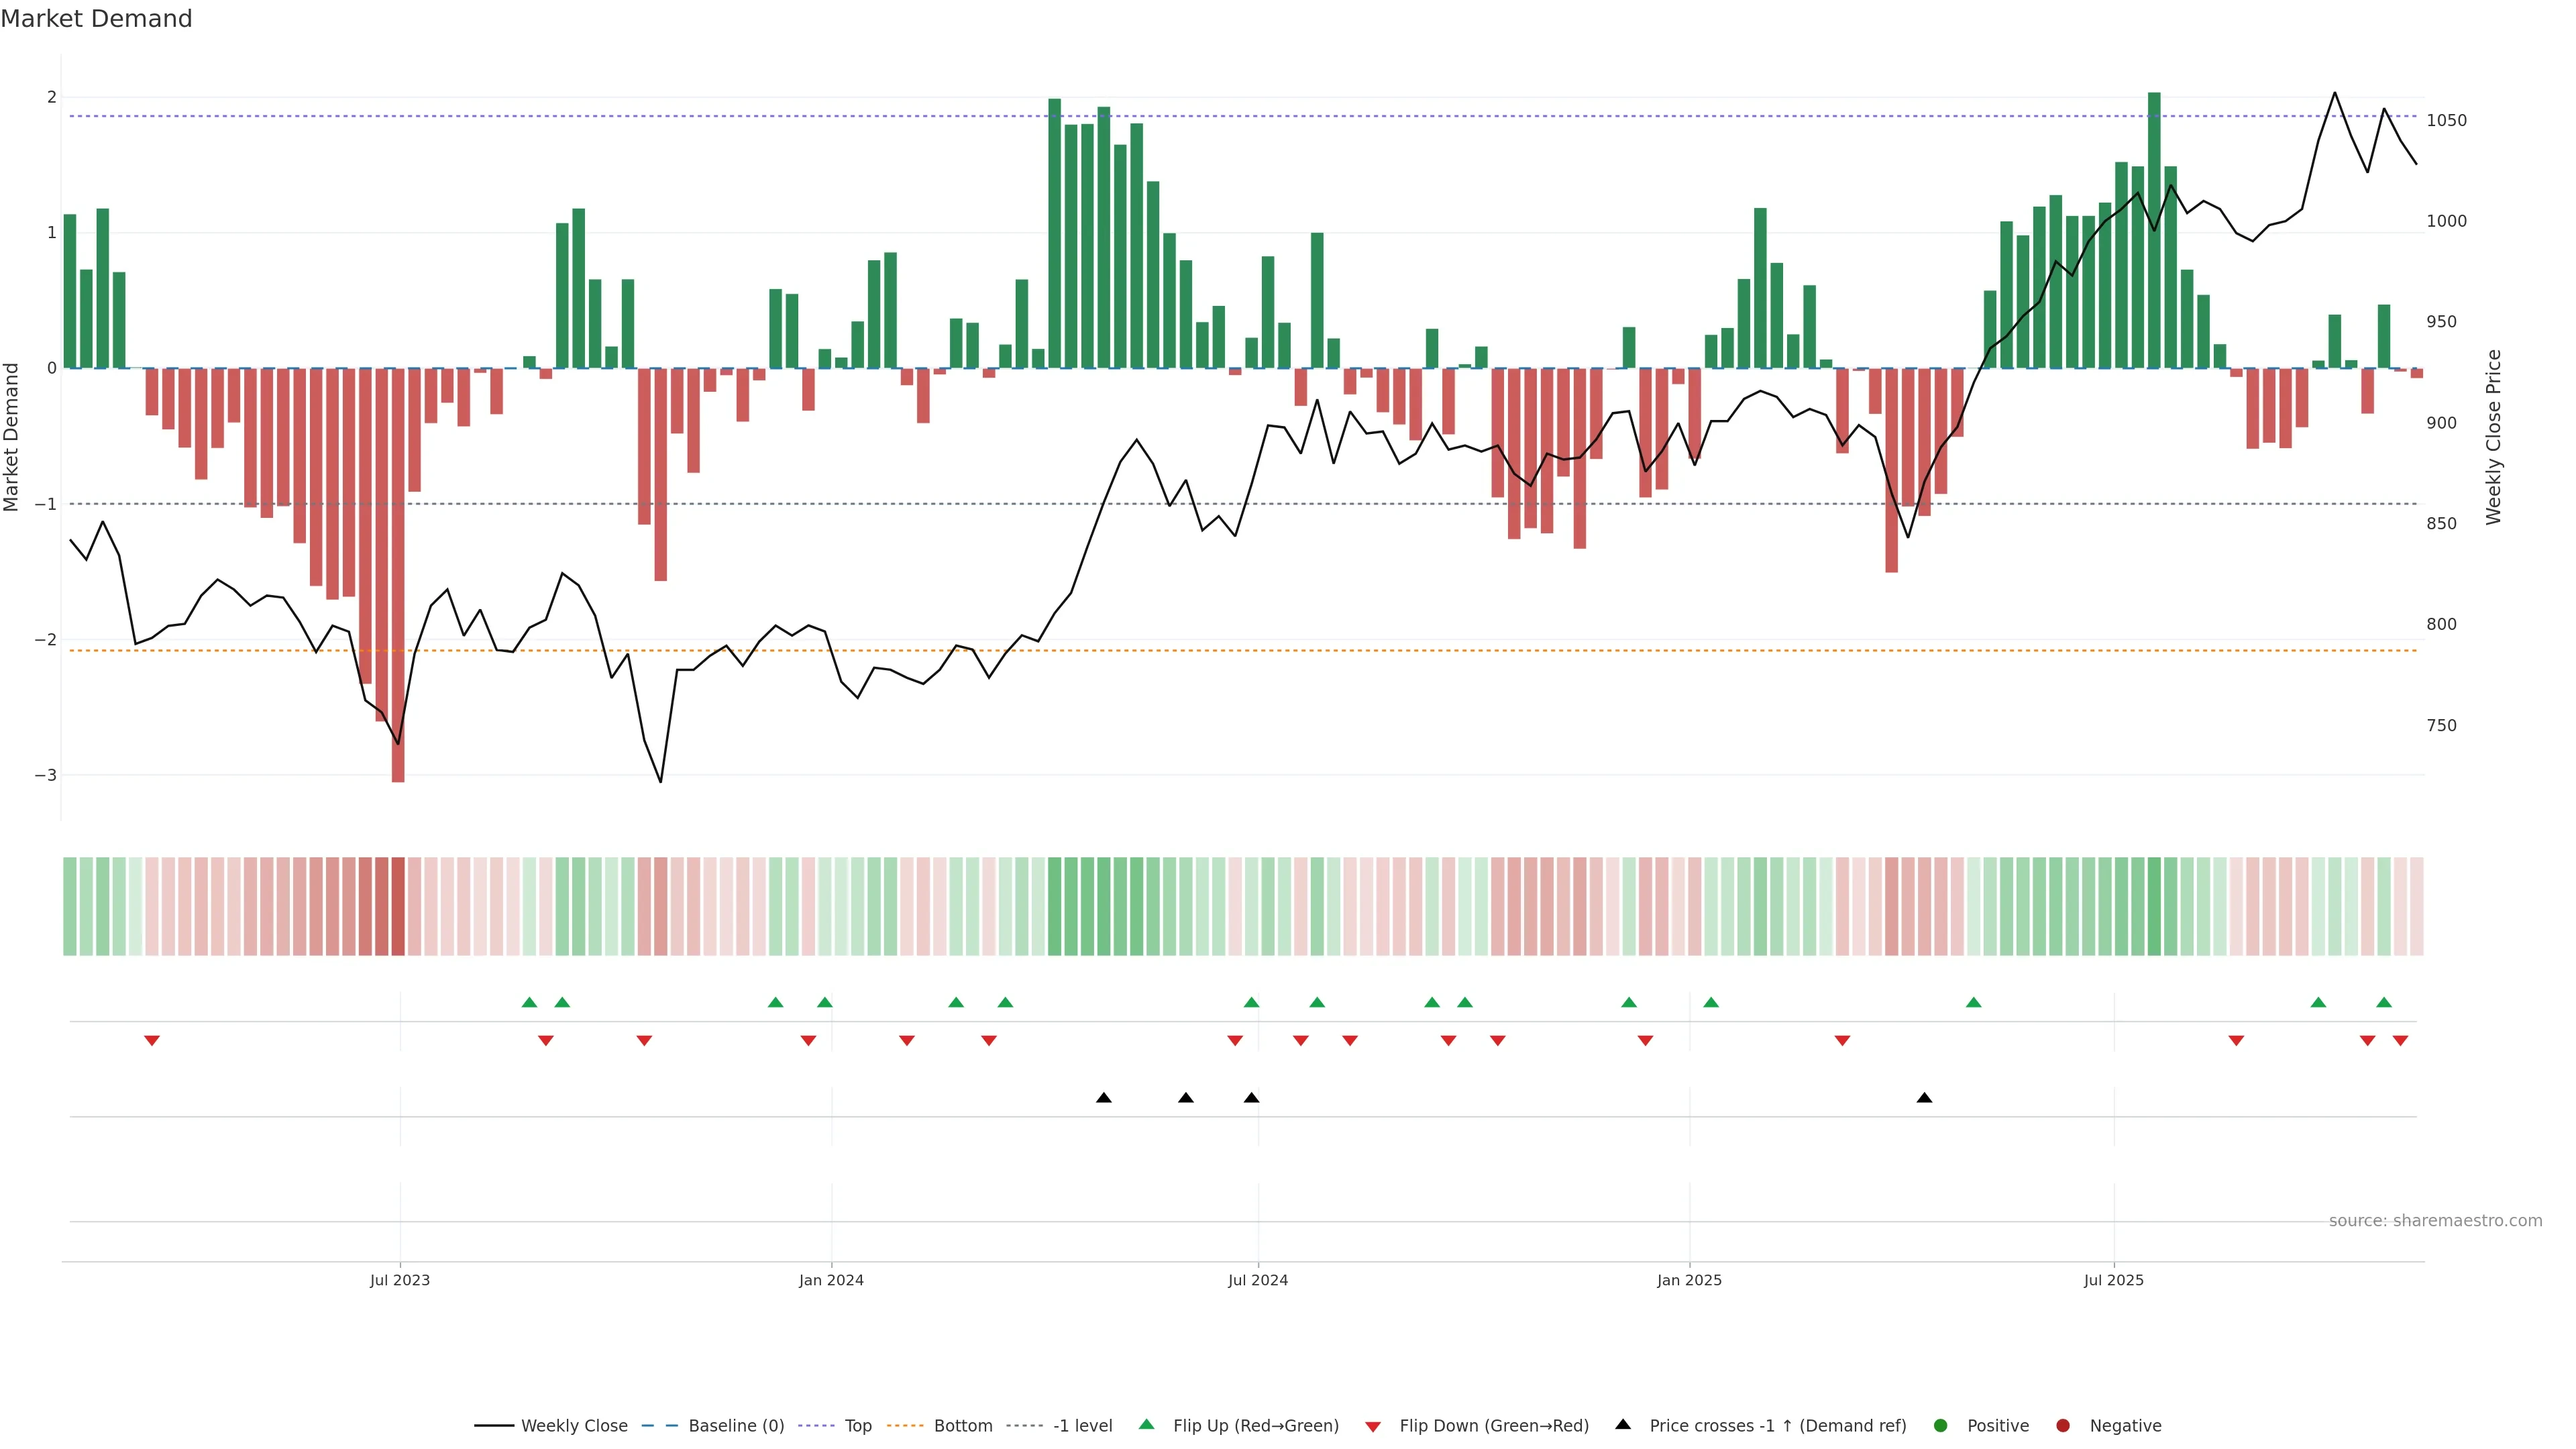The height and width of the screenshot is (1449, 2576).
Task: Click the Bottom legend line marker
Action: coord(906,1426)
